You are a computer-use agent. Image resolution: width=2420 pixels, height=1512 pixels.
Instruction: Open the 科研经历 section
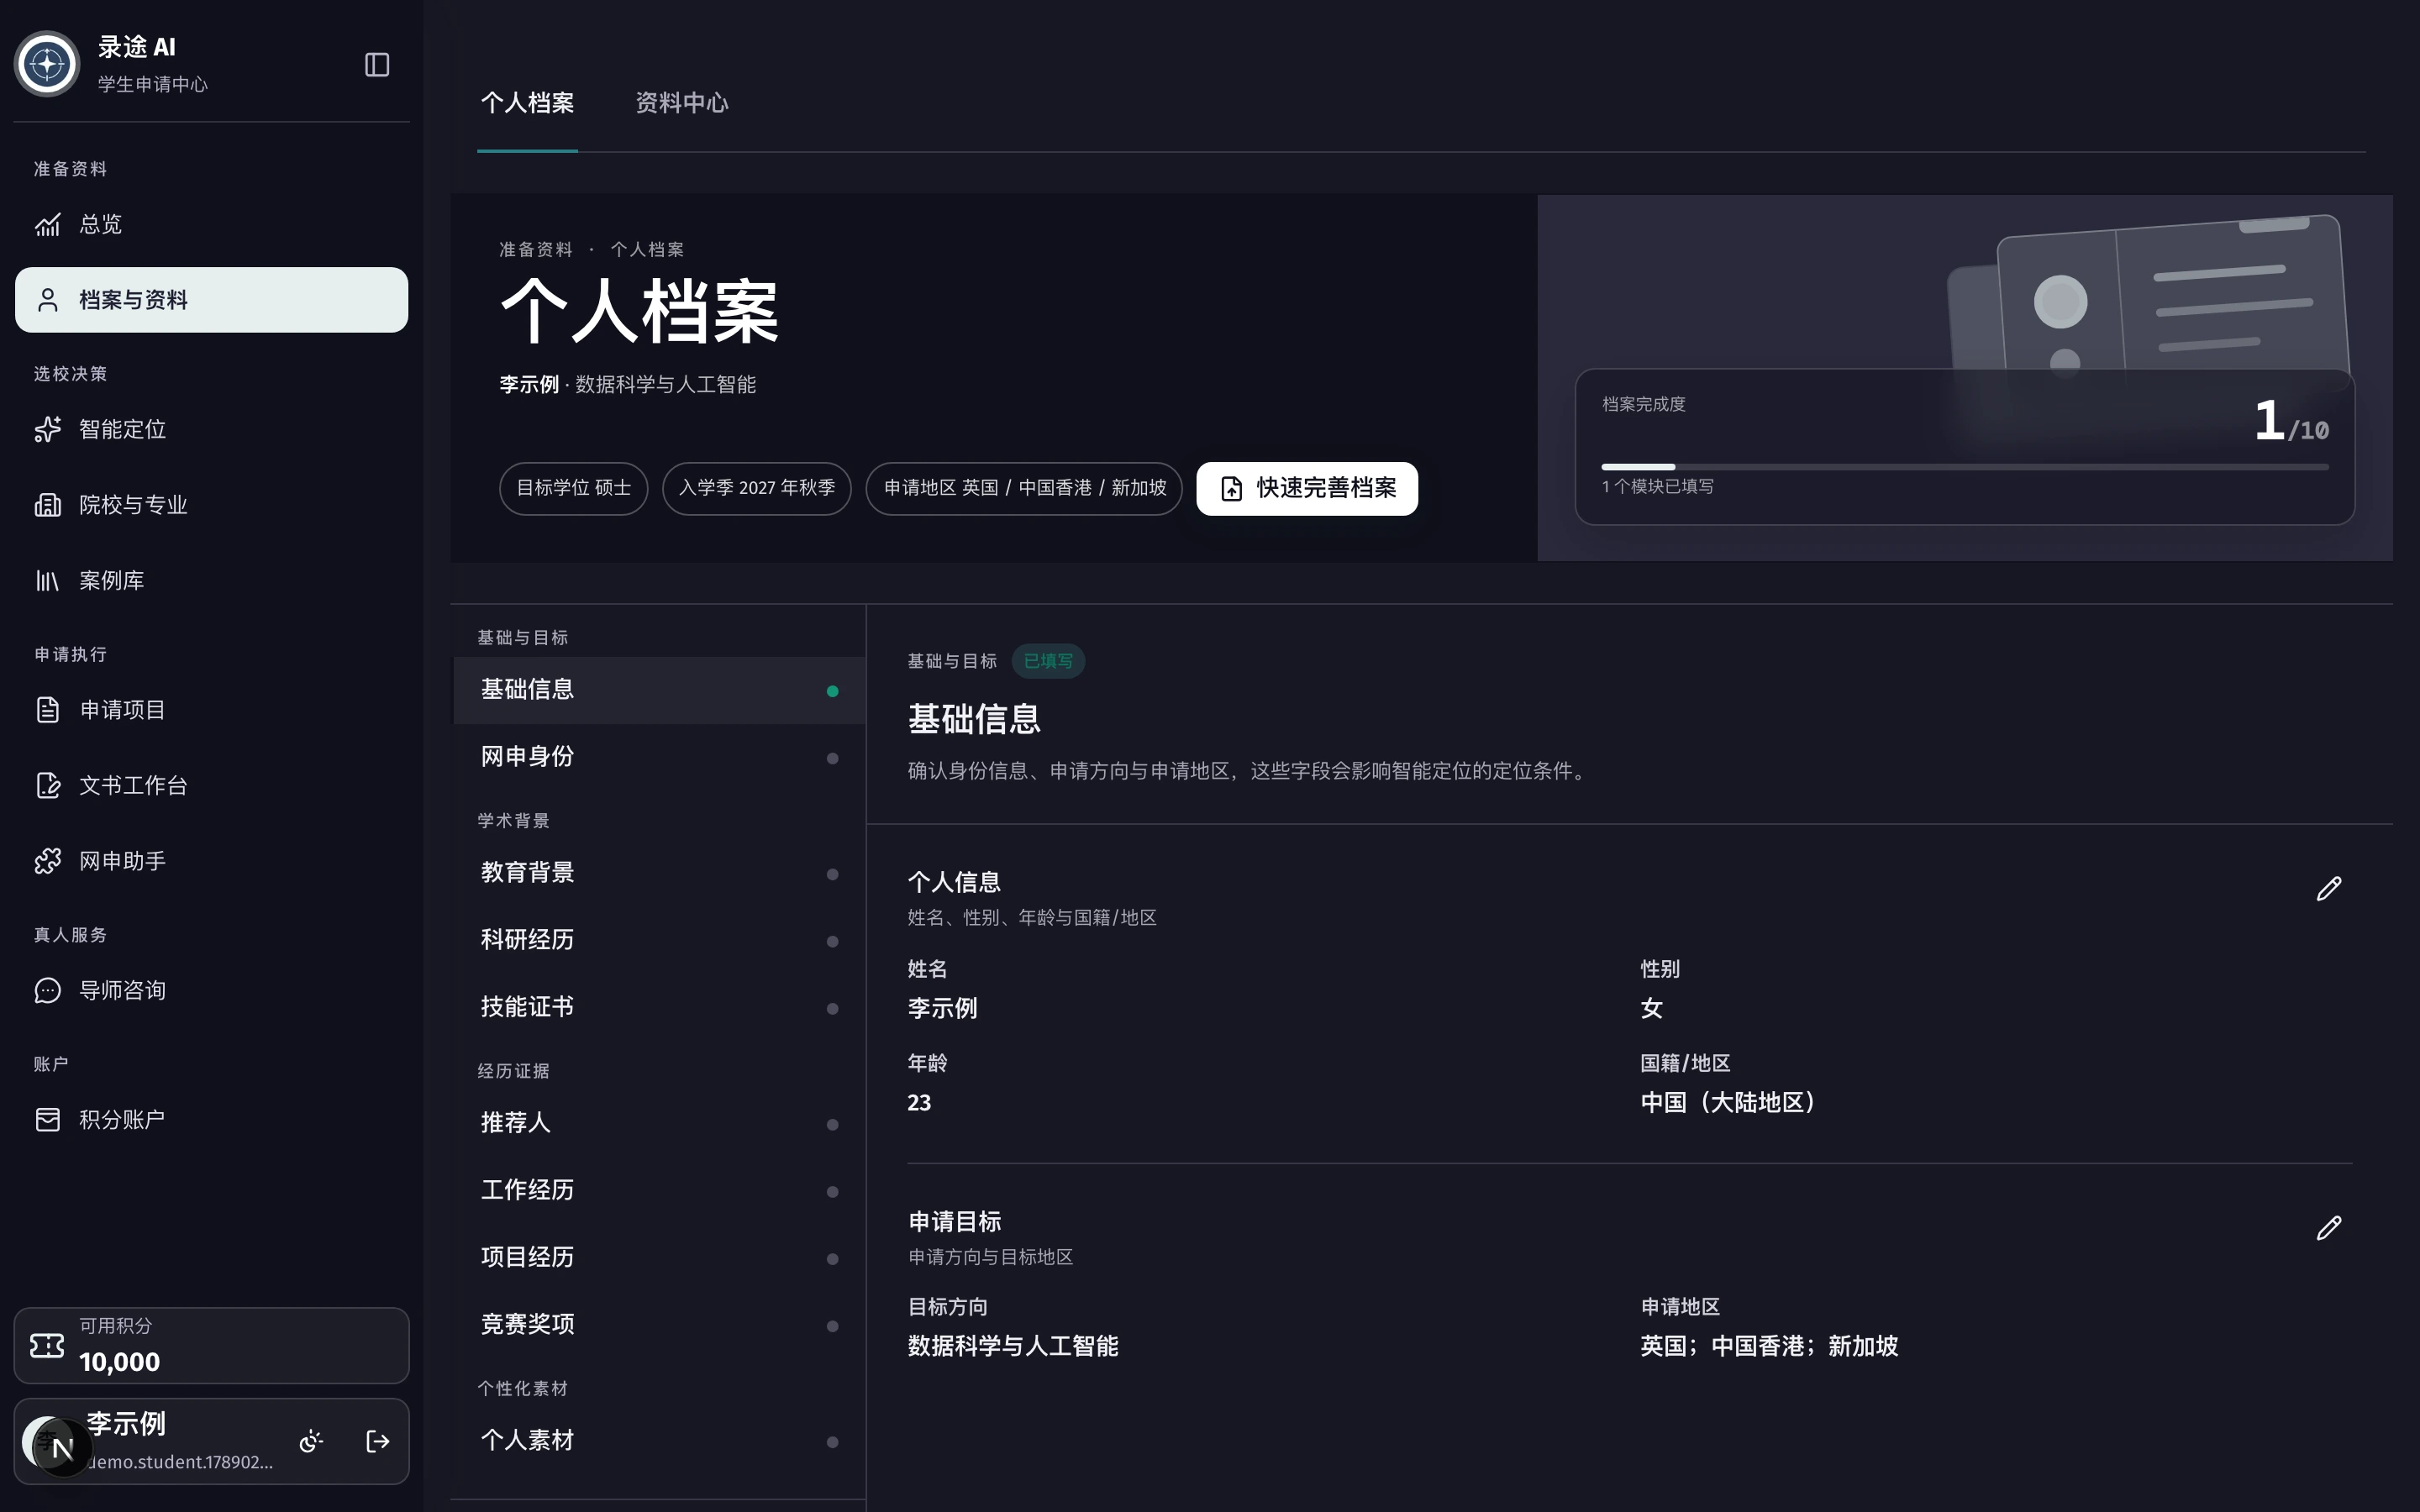659,940
